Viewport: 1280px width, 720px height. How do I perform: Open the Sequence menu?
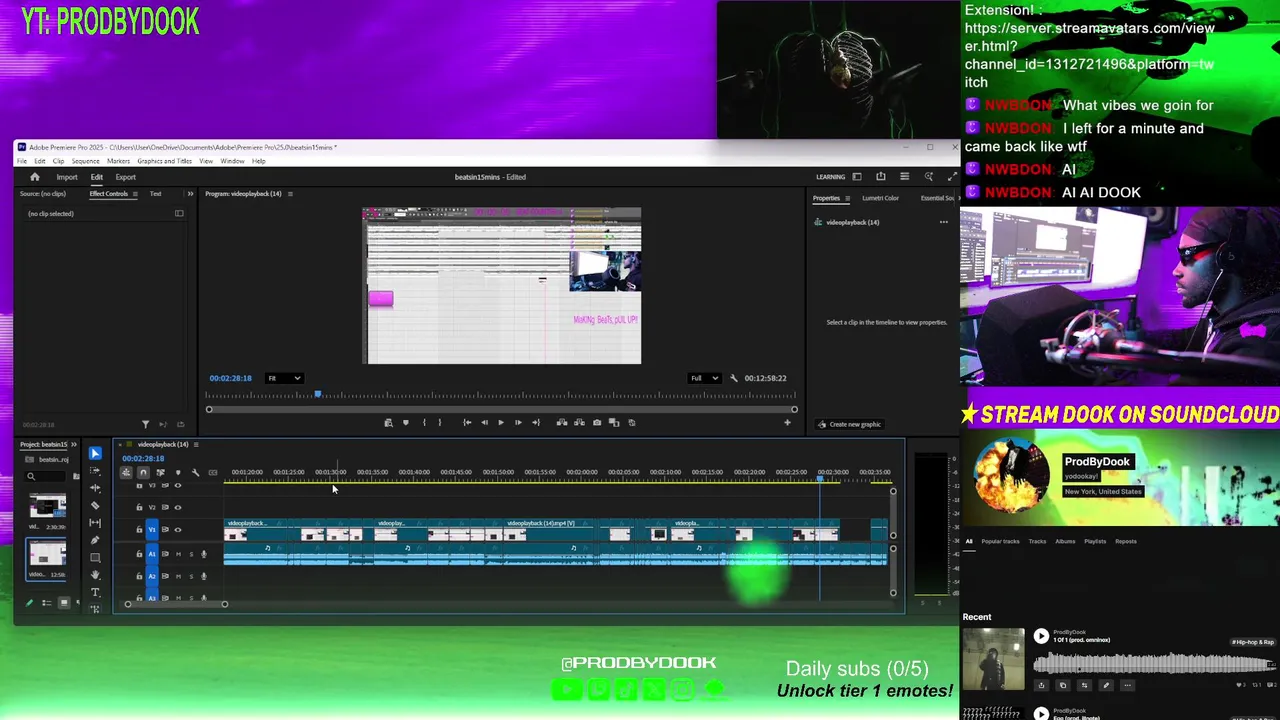tap(85, 161)
